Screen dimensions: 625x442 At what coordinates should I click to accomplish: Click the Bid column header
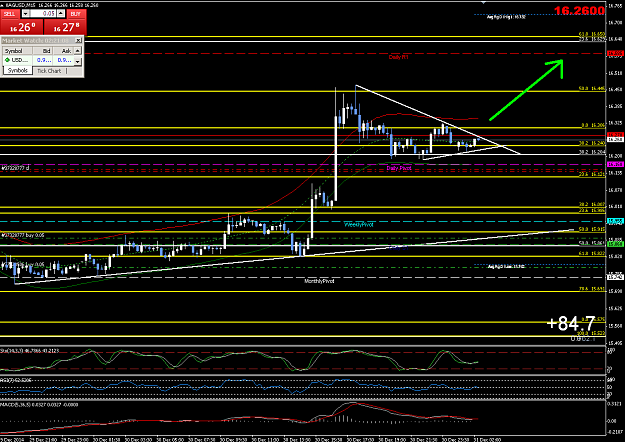tap(43, 51)
